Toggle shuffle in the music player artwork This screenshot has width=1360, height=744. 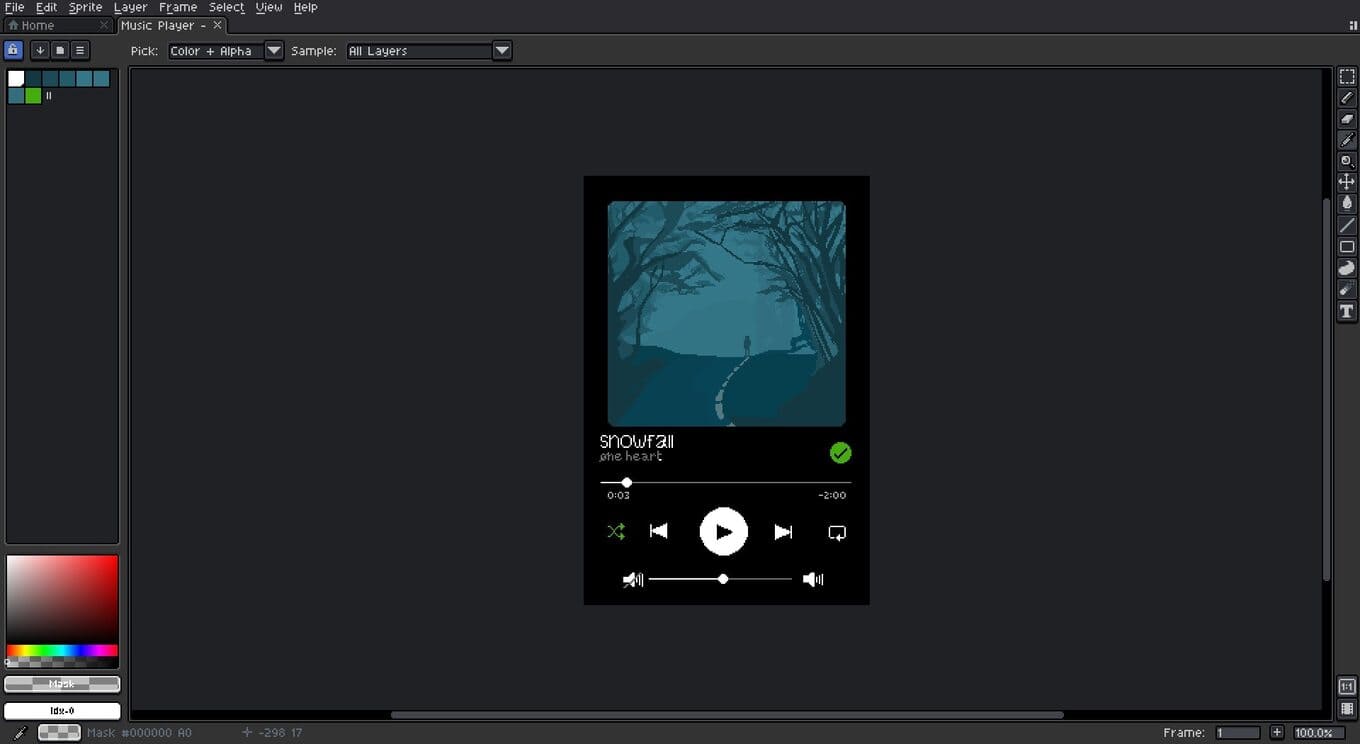616,532
